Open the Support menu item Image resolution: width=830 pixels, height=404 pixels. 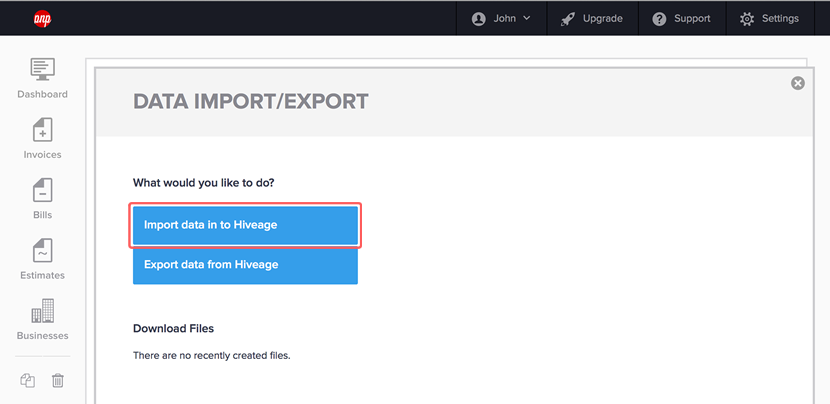pos(682,19)
